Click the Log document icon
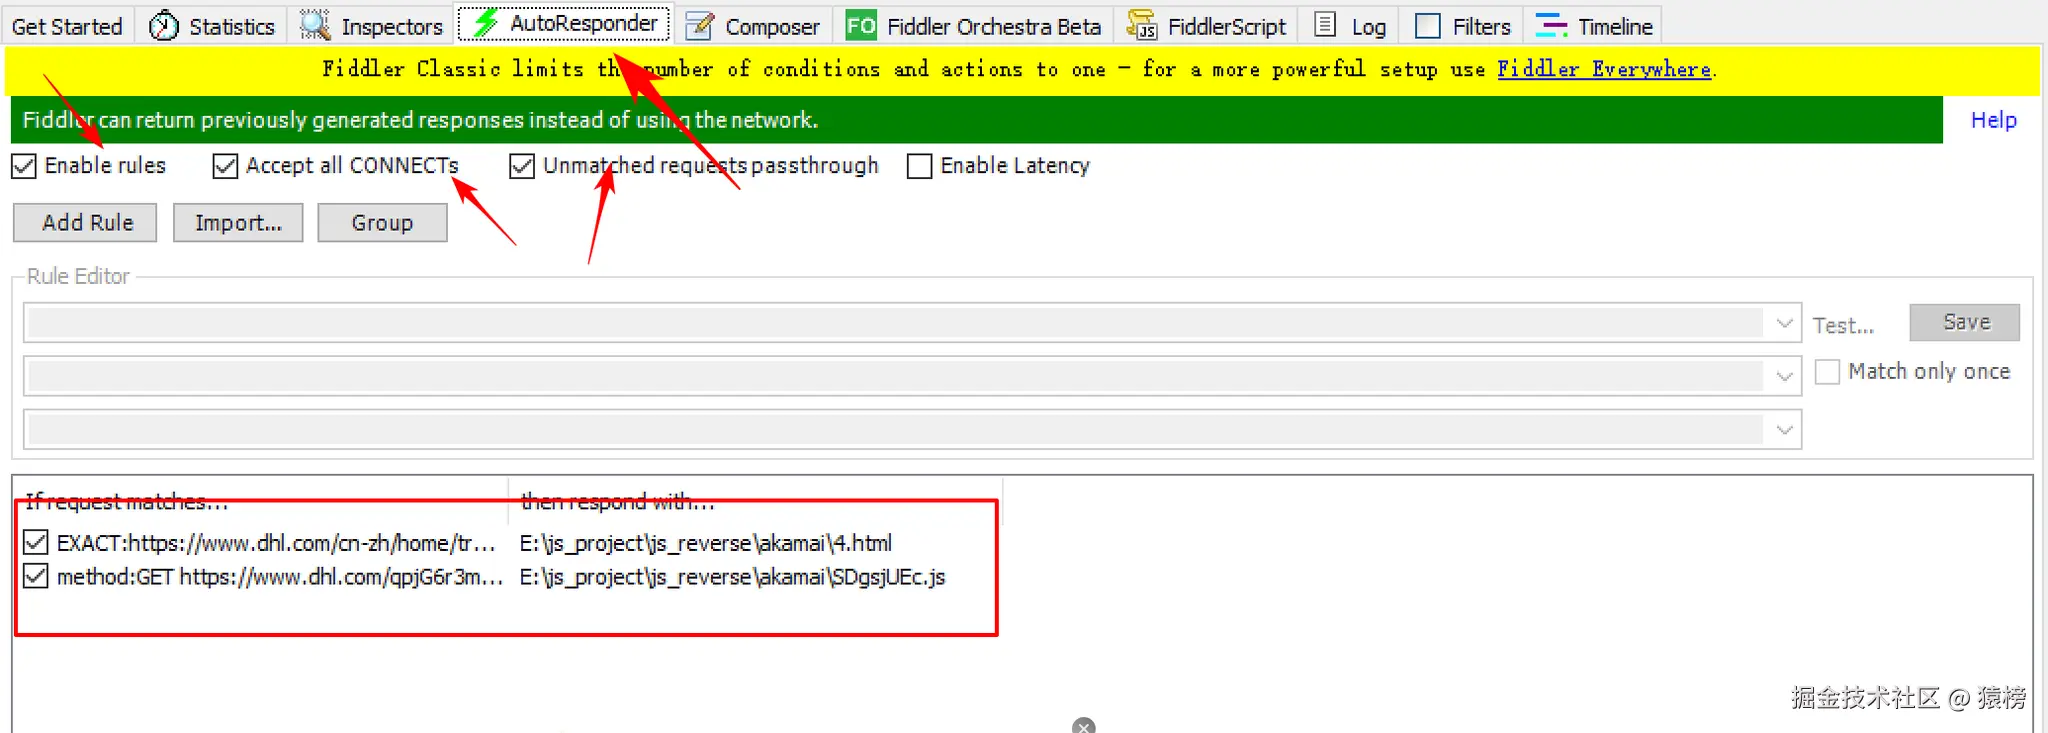 click(1325, 25)
